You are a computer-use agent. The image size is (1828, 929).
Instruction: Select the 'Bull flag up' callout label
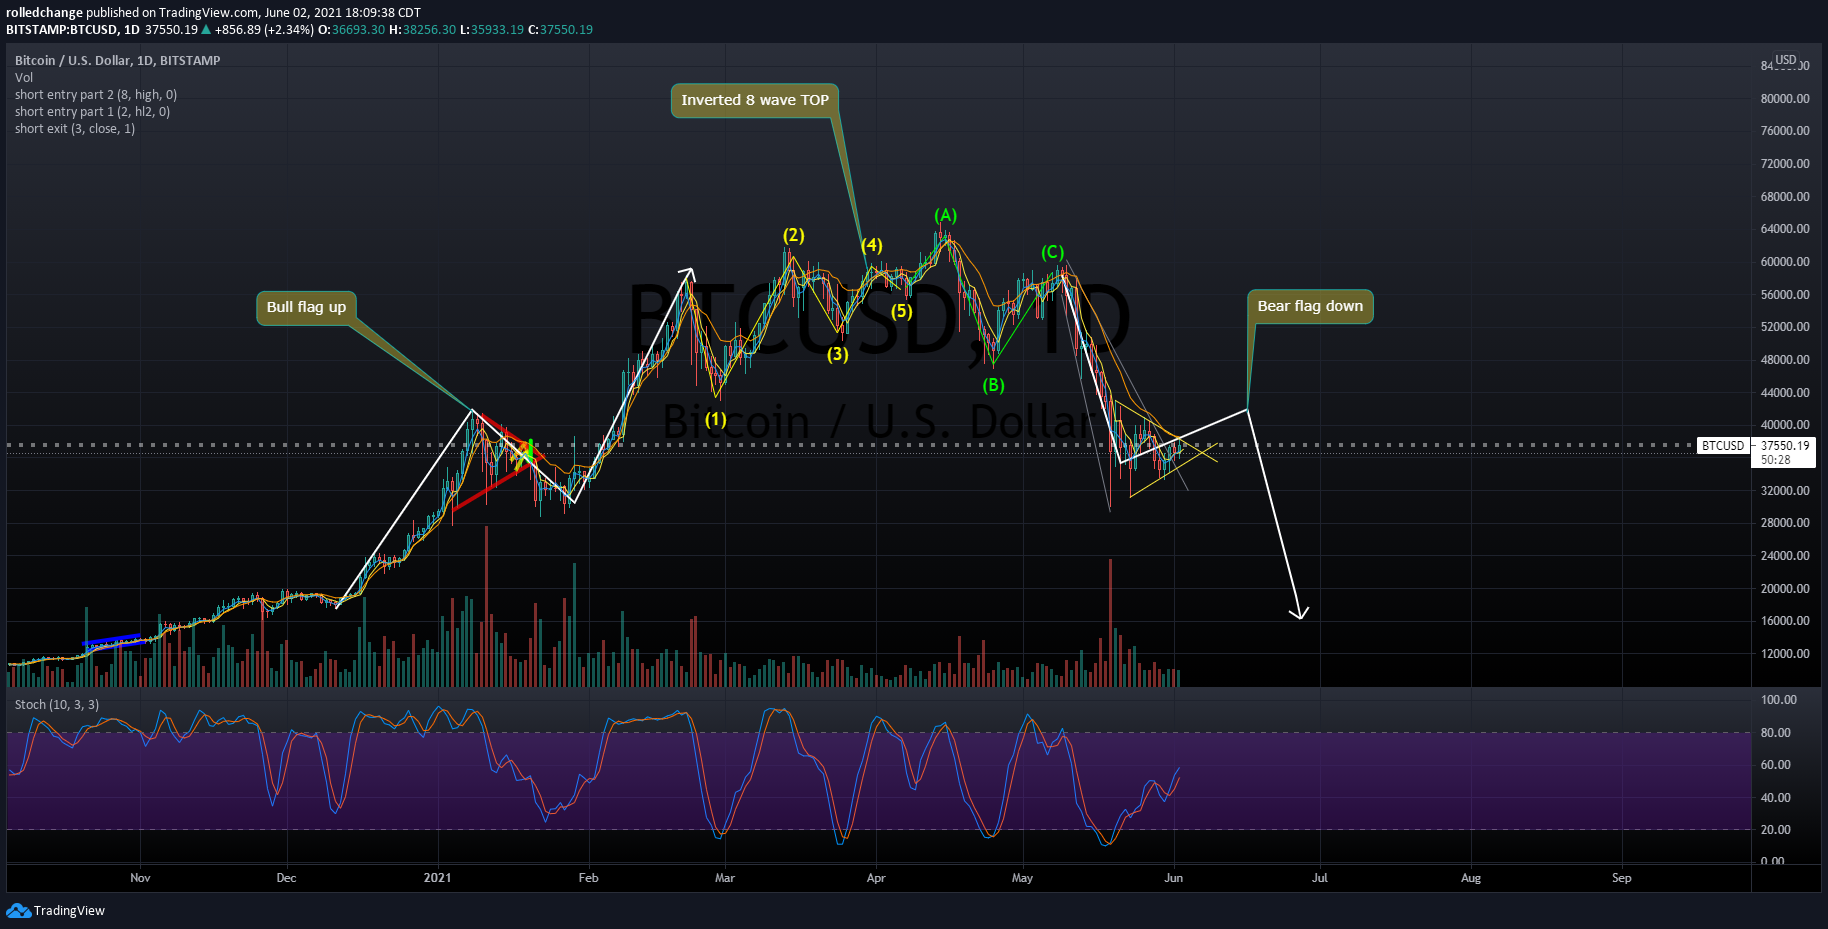click(x=306, y=307)
